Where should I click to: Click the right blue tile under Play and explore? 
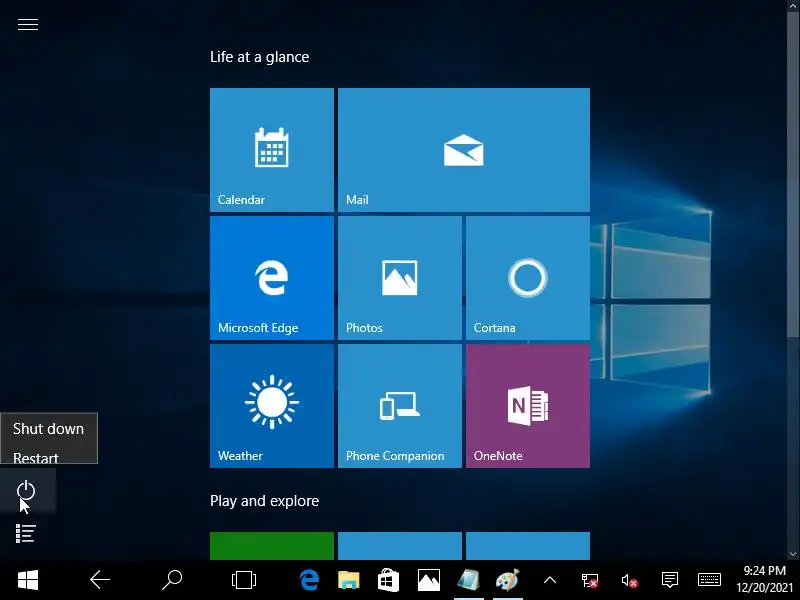tap(528, 546)
